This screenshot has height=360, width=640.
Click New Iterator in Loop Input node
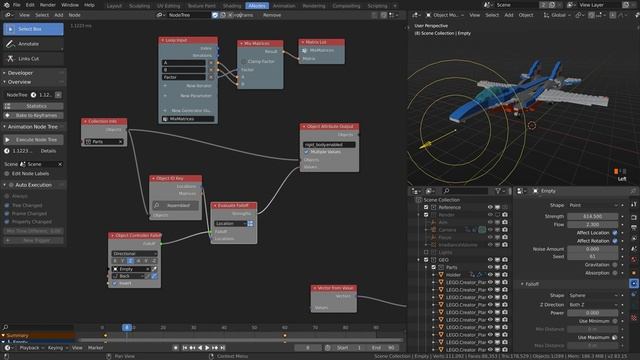[188, 86]
